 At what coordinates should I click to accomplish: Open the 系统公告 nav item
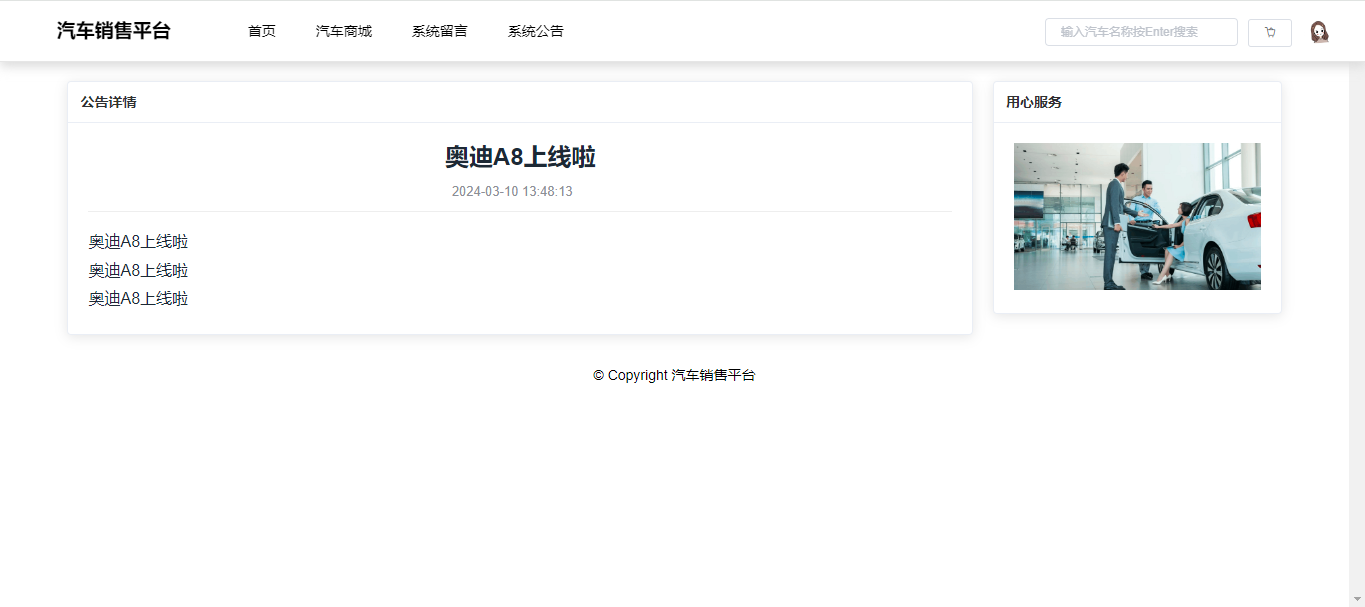point(535,31)
